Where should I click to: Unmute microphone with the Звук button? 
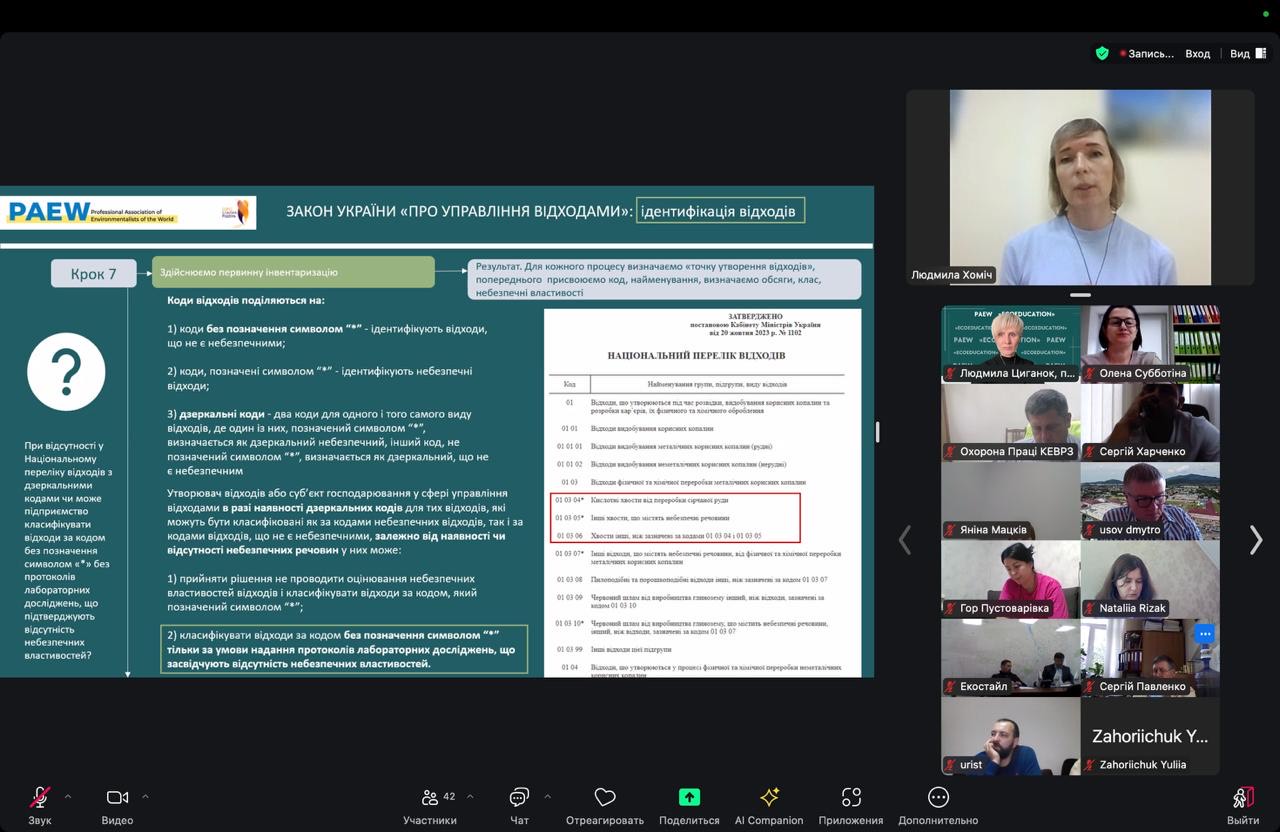click(x=39, y=798)
